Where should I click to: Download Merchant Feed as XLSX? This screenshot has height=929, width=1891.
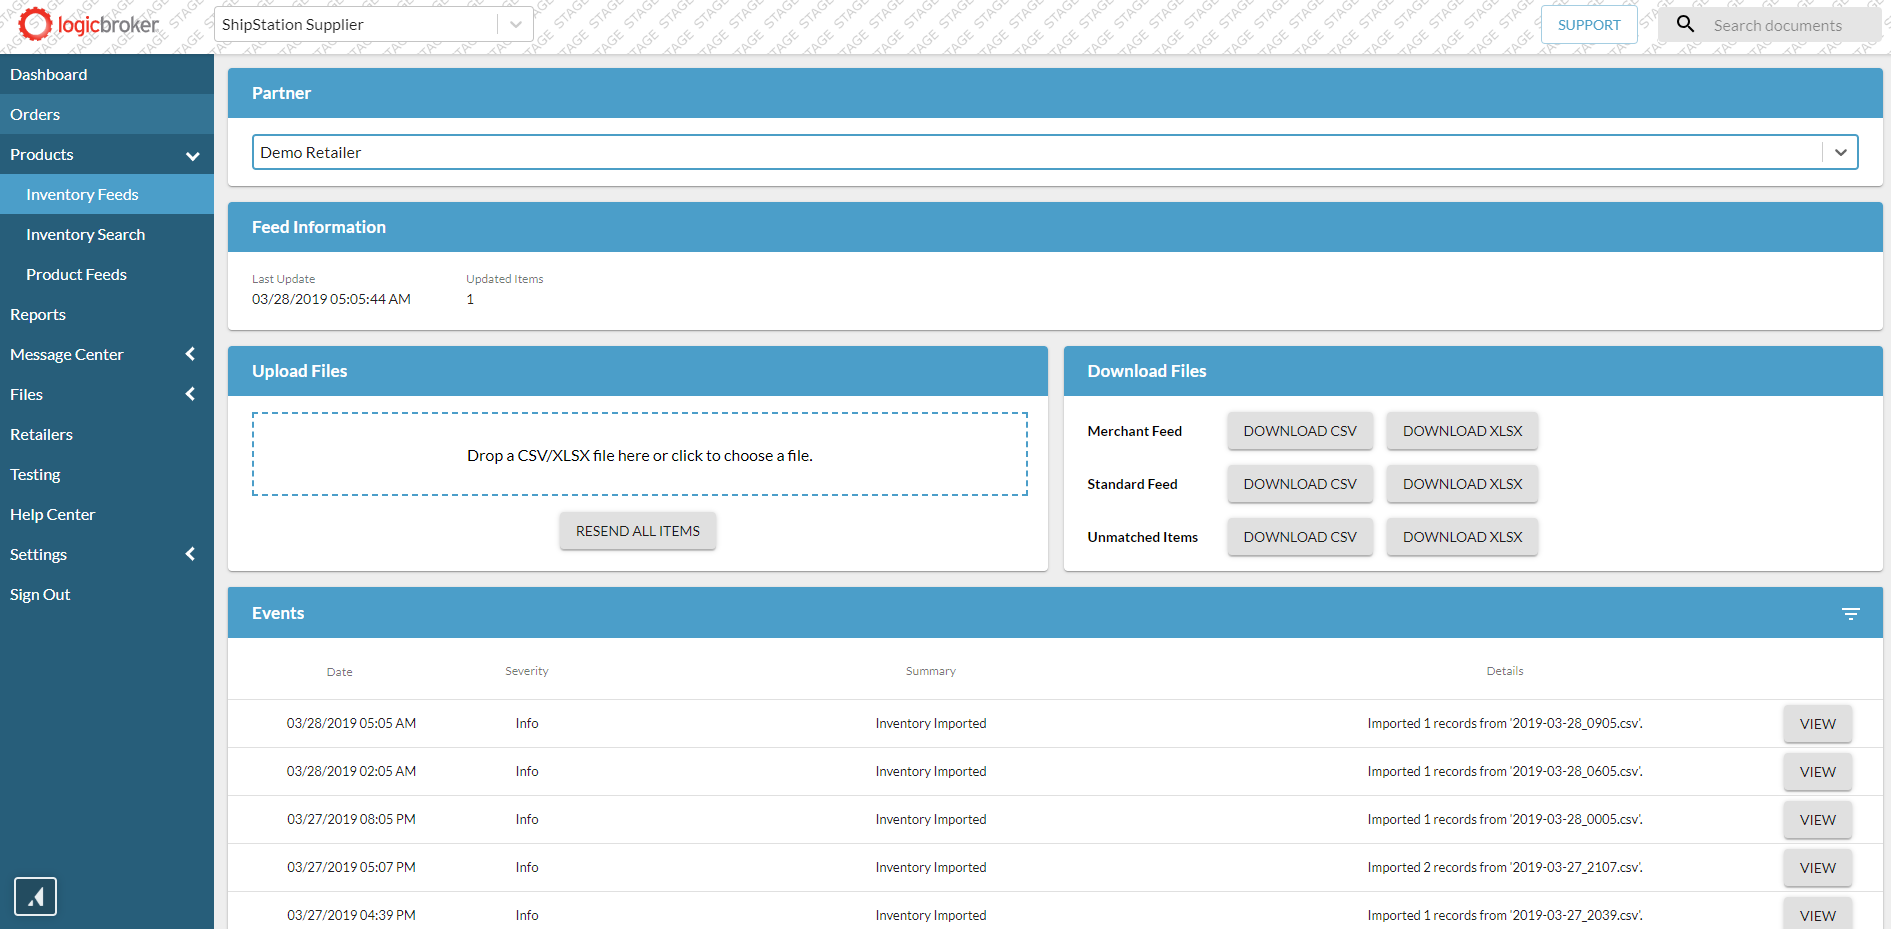point(1462,431)
